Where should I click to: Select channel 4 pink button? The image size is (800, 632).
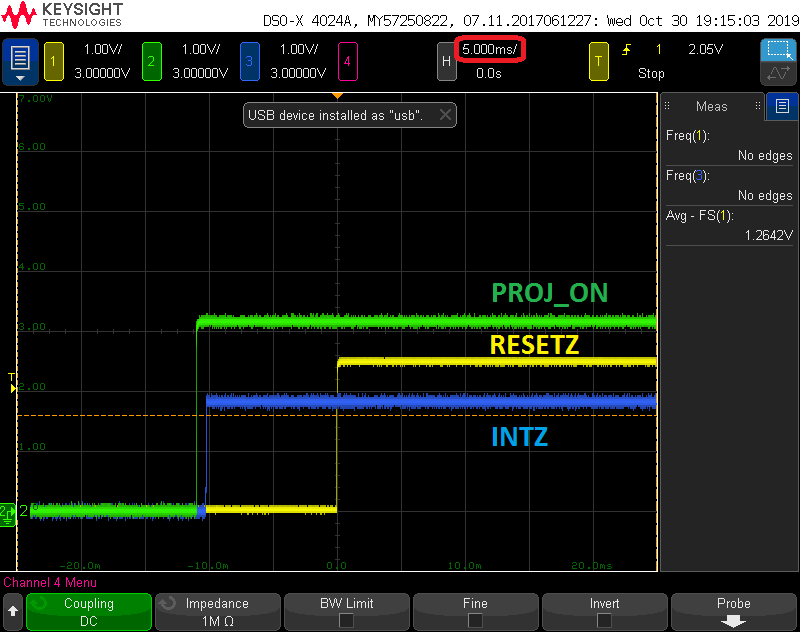347,62
